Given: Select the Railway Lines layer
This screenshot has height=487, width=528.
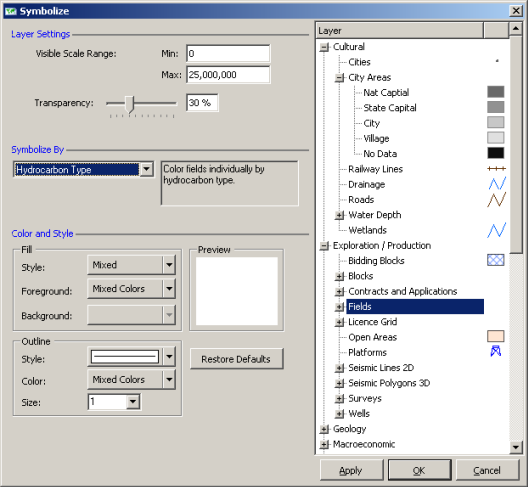Looking at the screenshot, I should coord(375,169).
